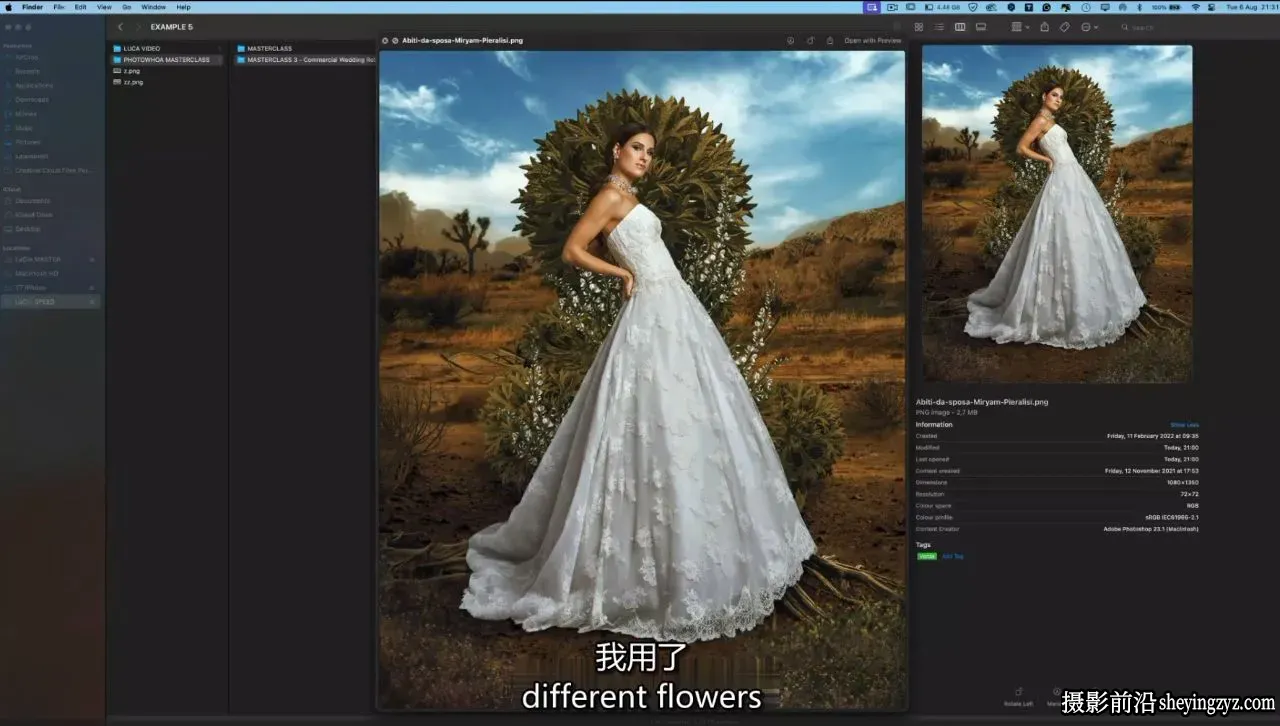Switch Finder to gallery view
Screen dimensions: 1280x726
981,27
